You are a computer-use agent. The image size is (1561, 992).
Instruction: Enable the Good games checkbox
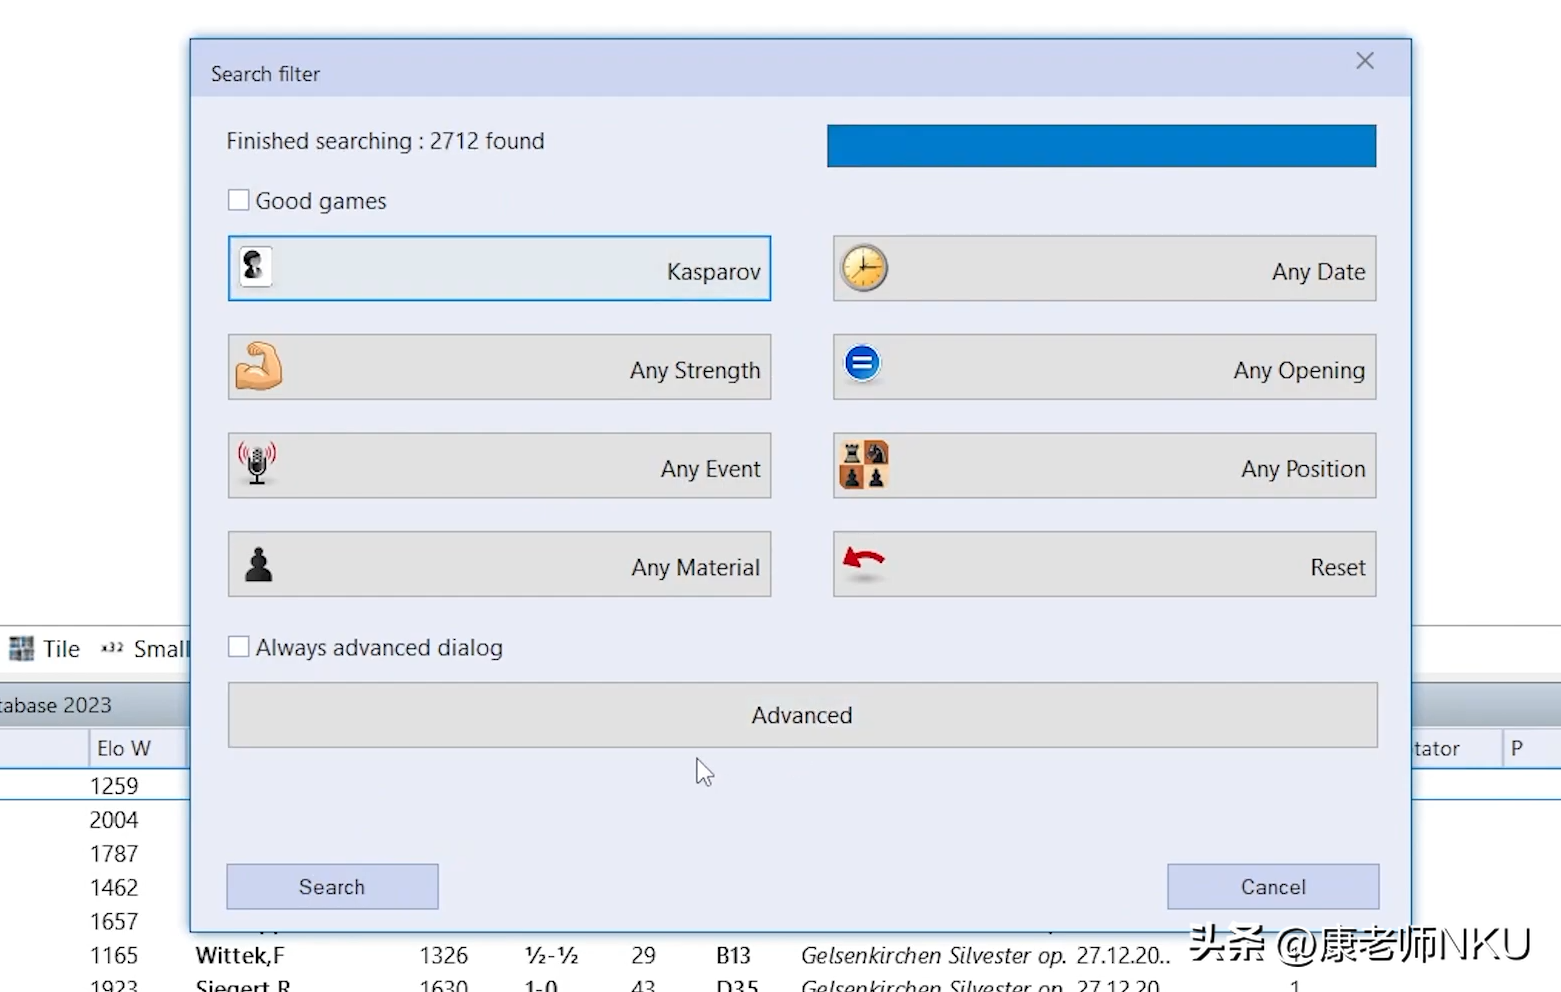click(238, 200)
